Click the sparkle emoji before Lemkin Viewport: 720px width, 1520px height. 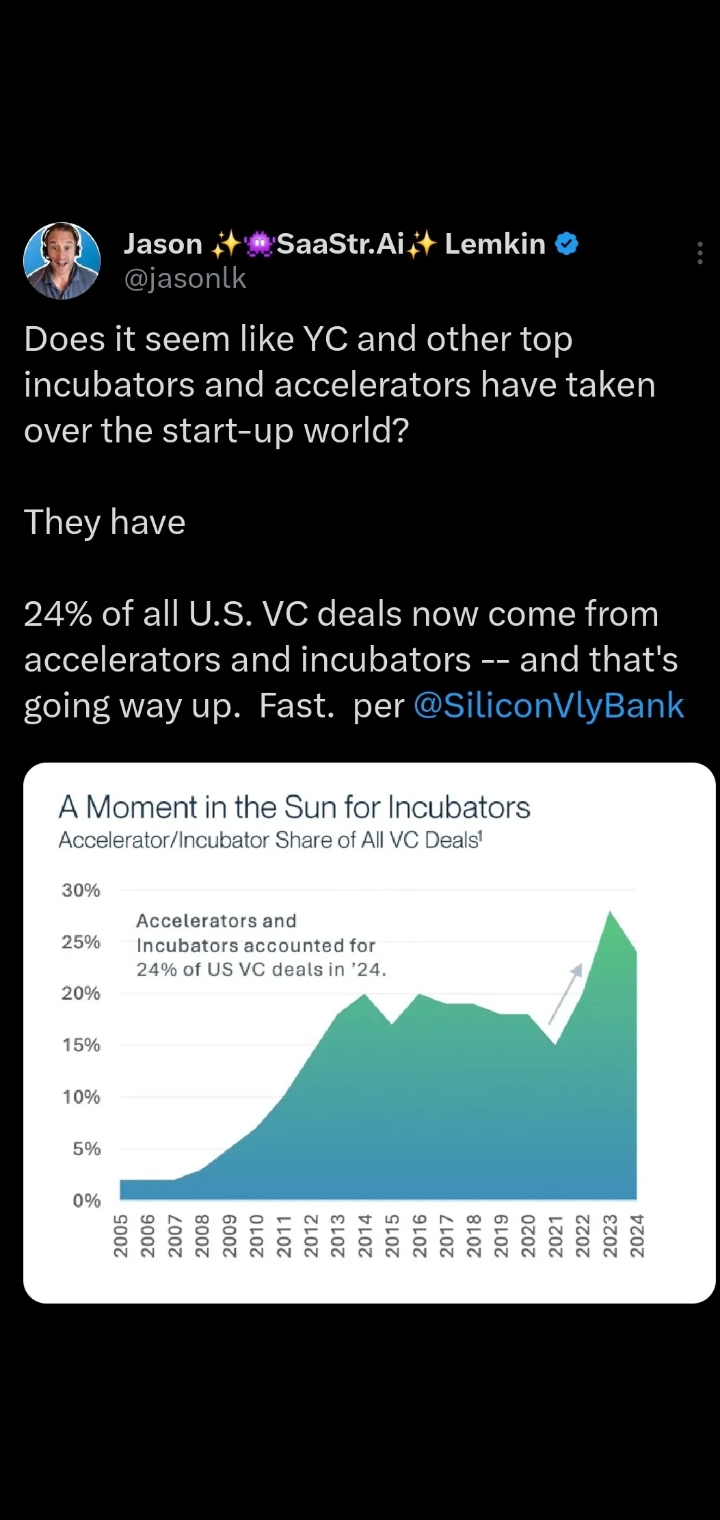(x=422, y=243)
